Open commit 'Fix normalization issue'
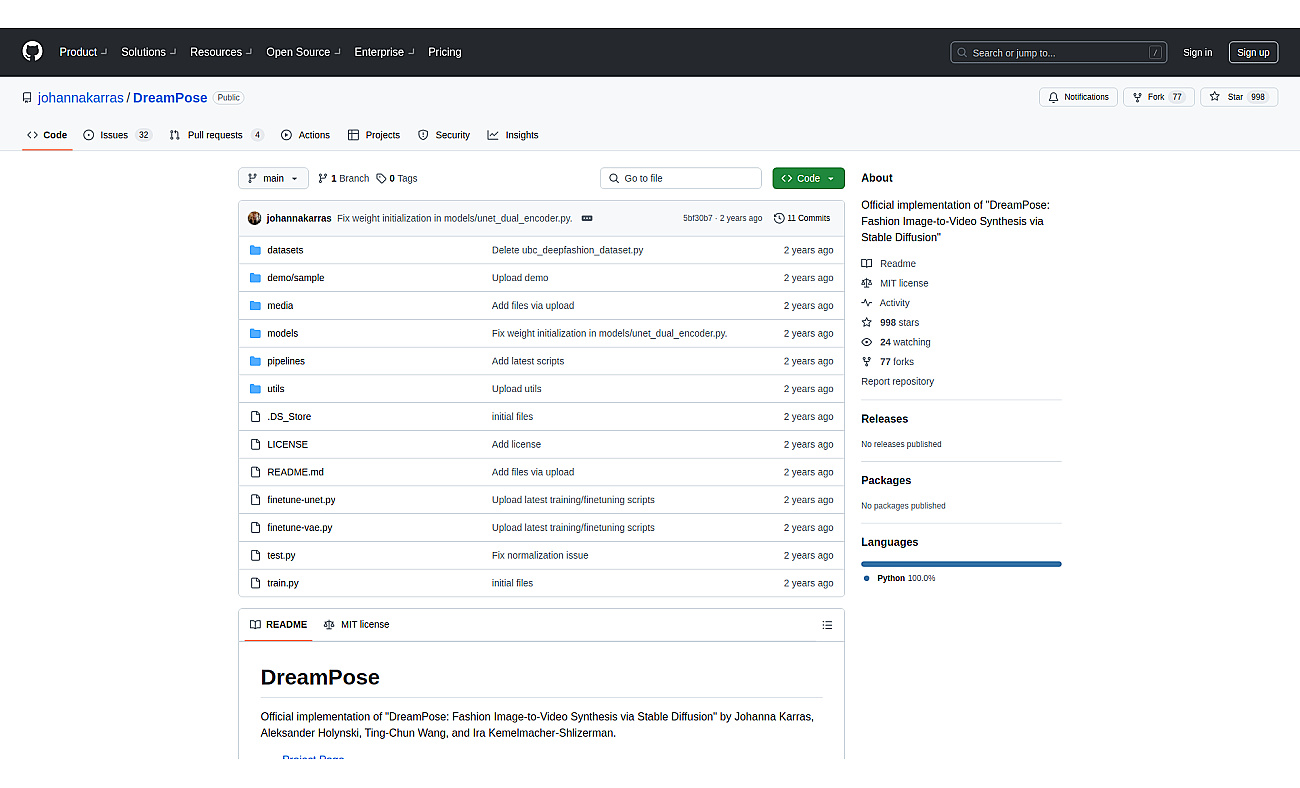The height and width of the screenshot is (788, 1300). [x=540, y=555]
